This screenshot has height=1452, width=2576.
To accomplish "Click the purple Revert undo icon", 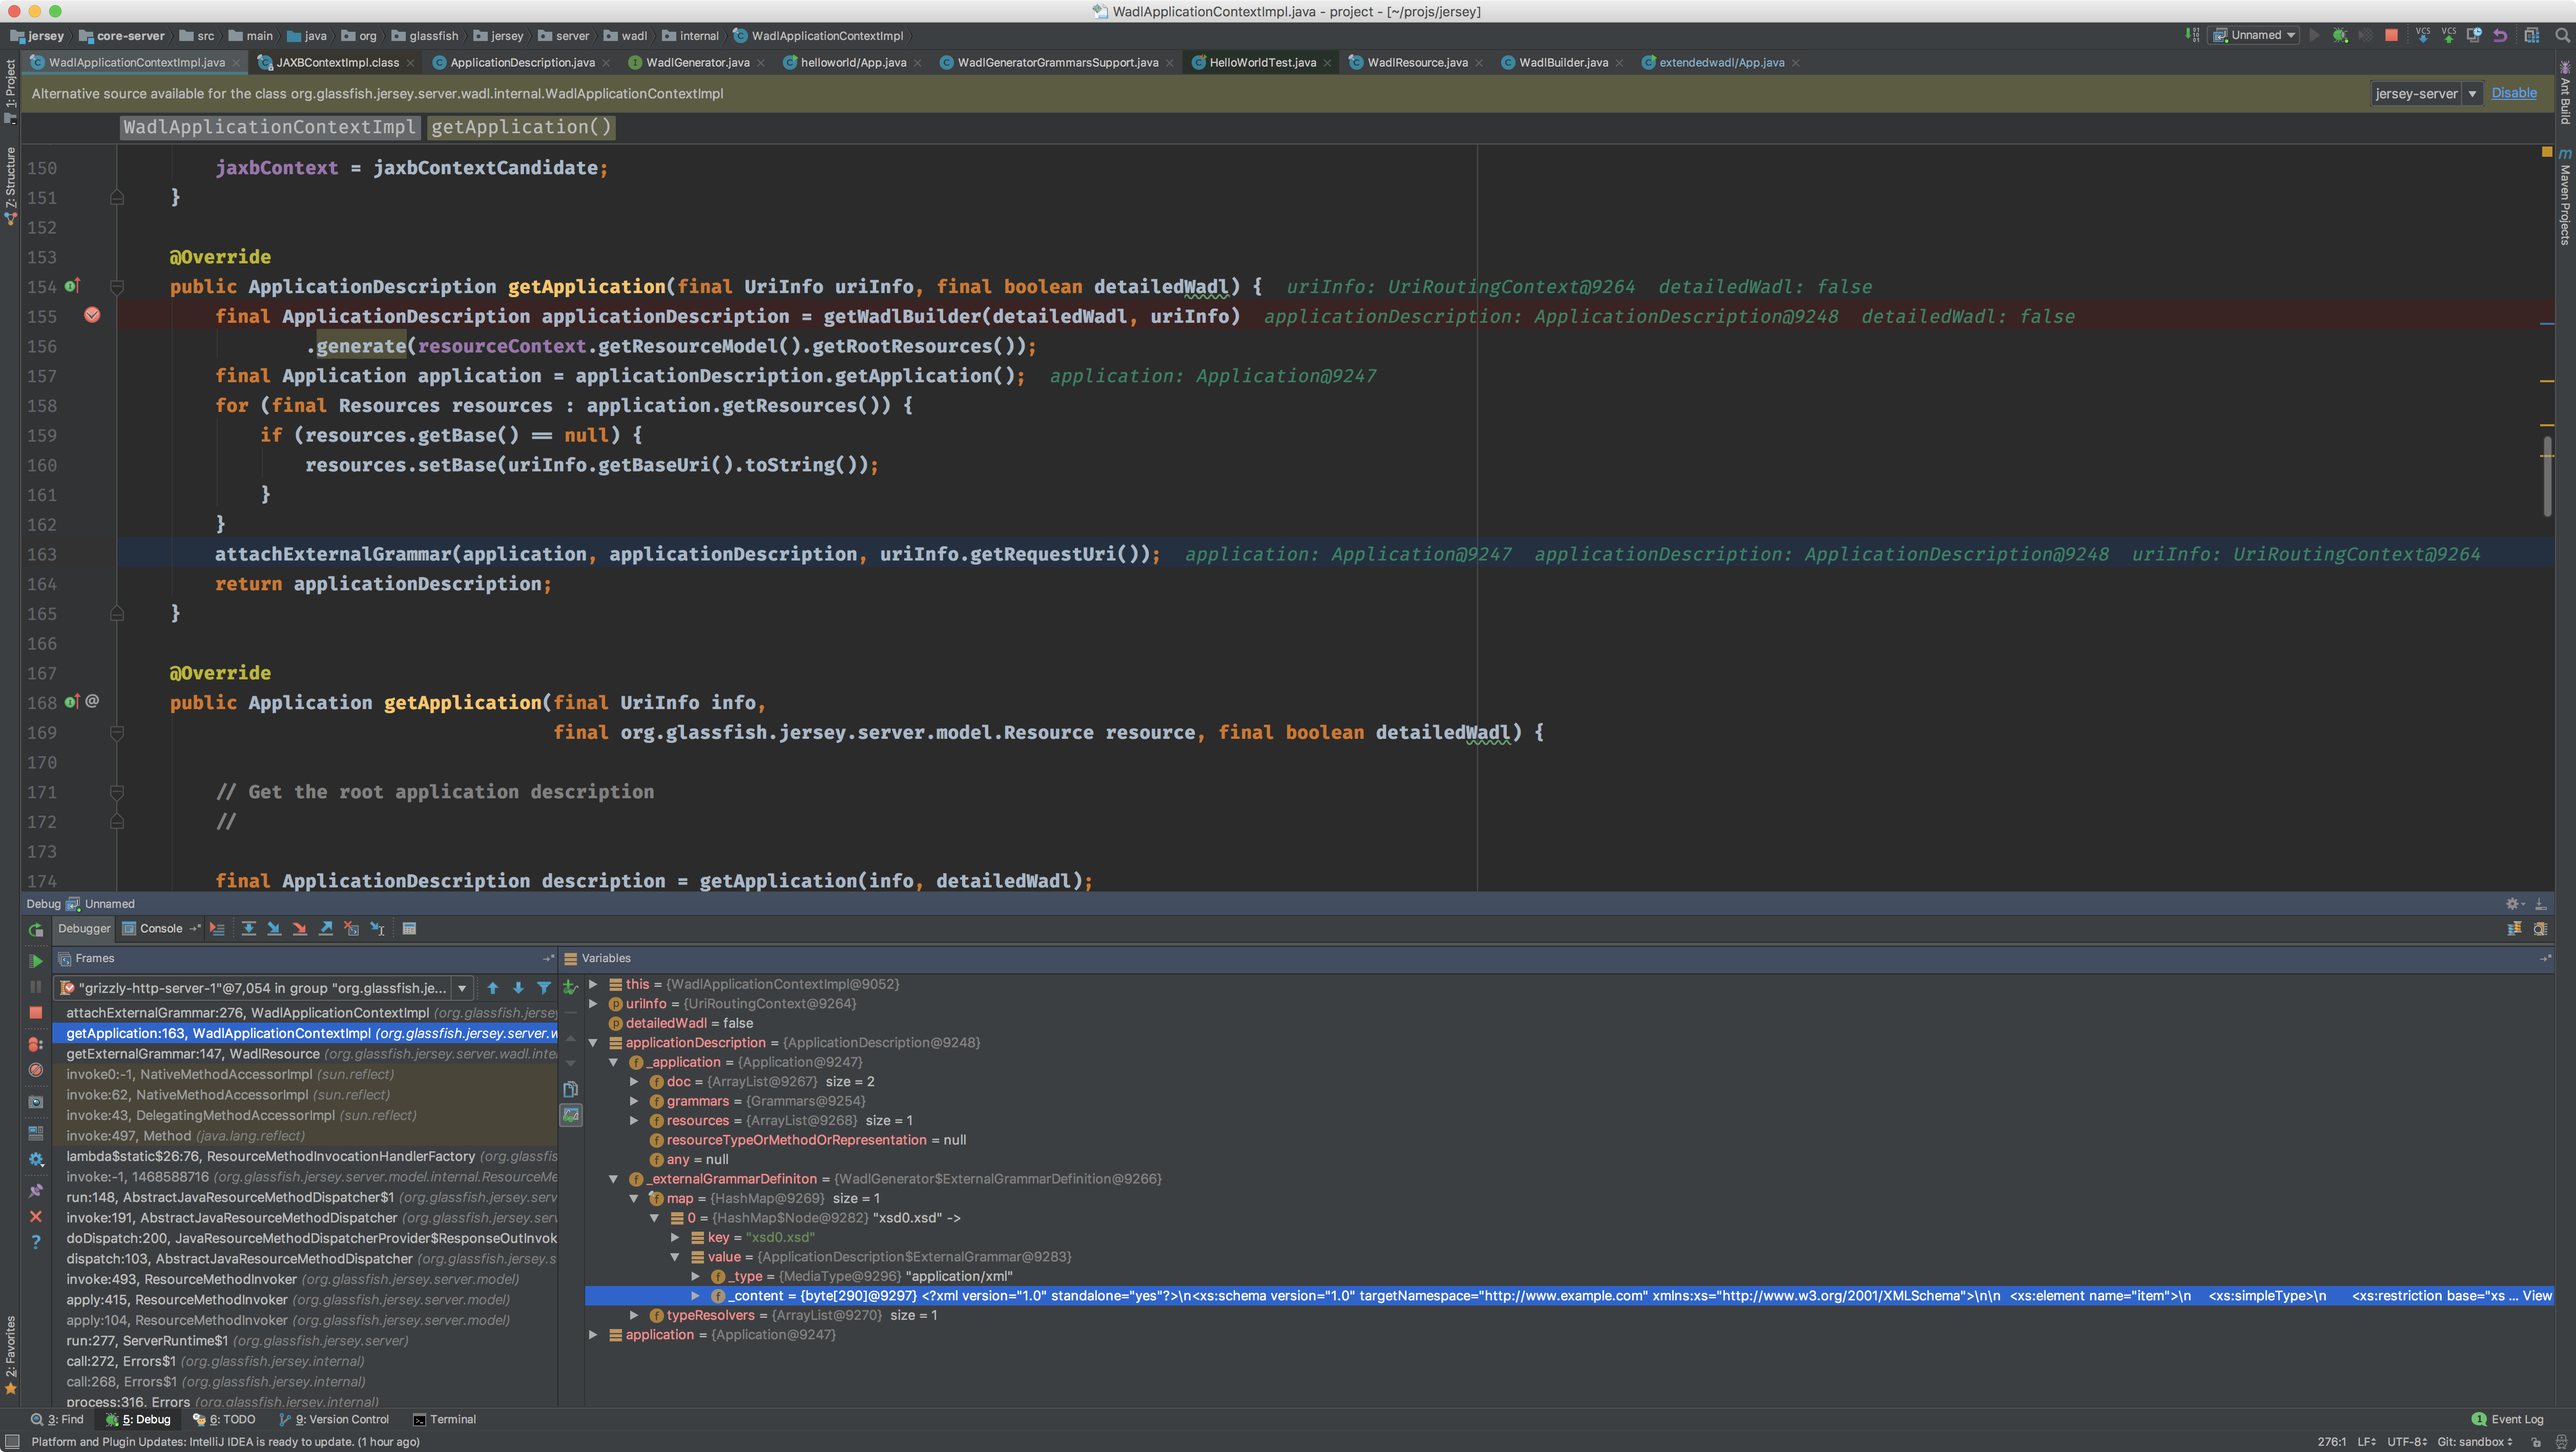I will click(2500, 35).
